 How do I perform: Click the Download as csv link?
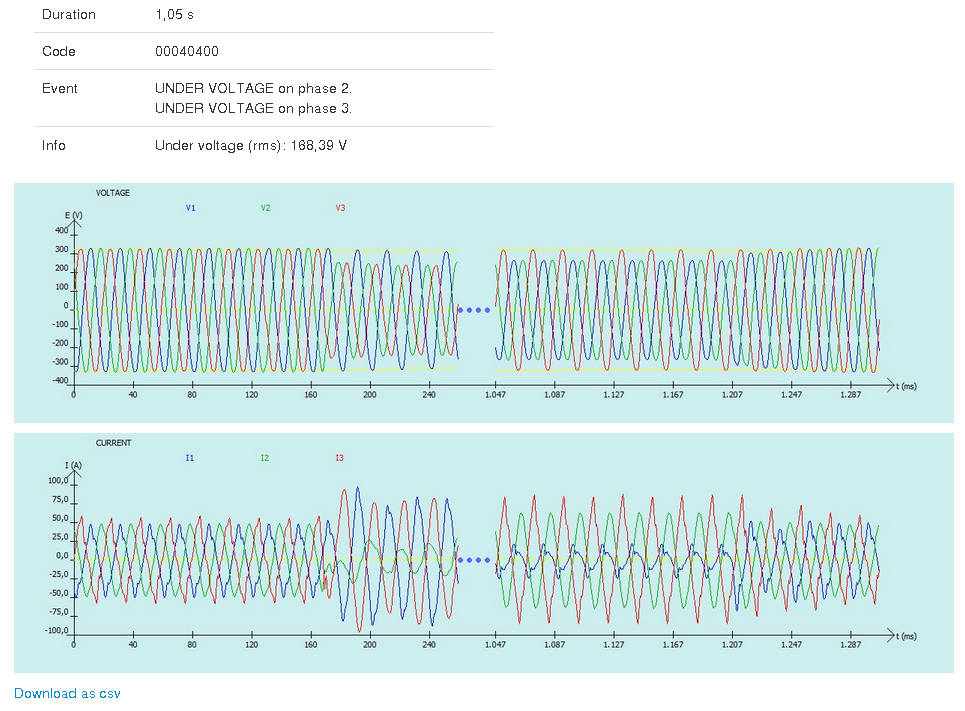coord(67,693)
